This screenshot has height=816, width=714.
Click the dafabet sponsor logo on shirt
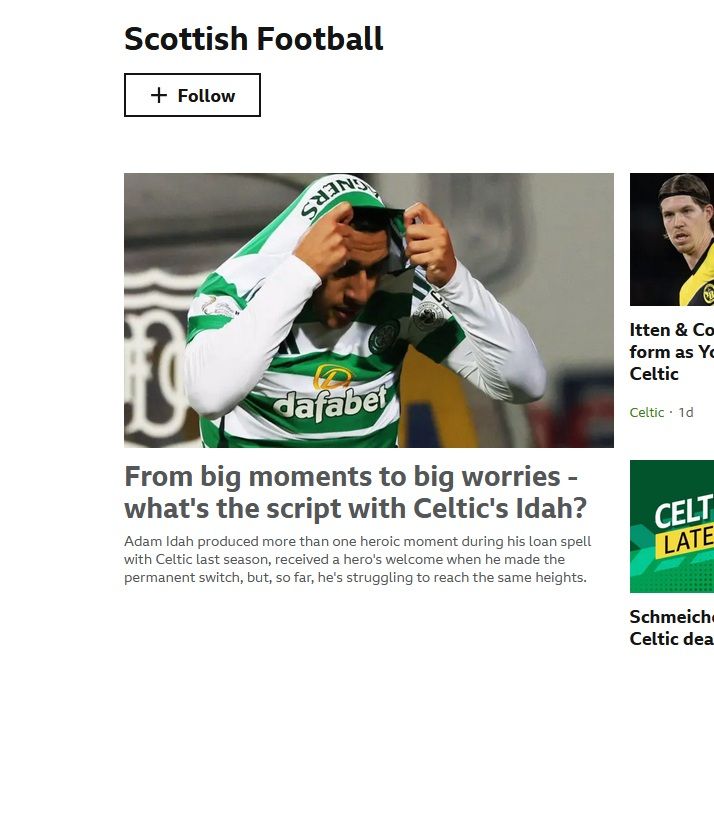coord(330,395)
